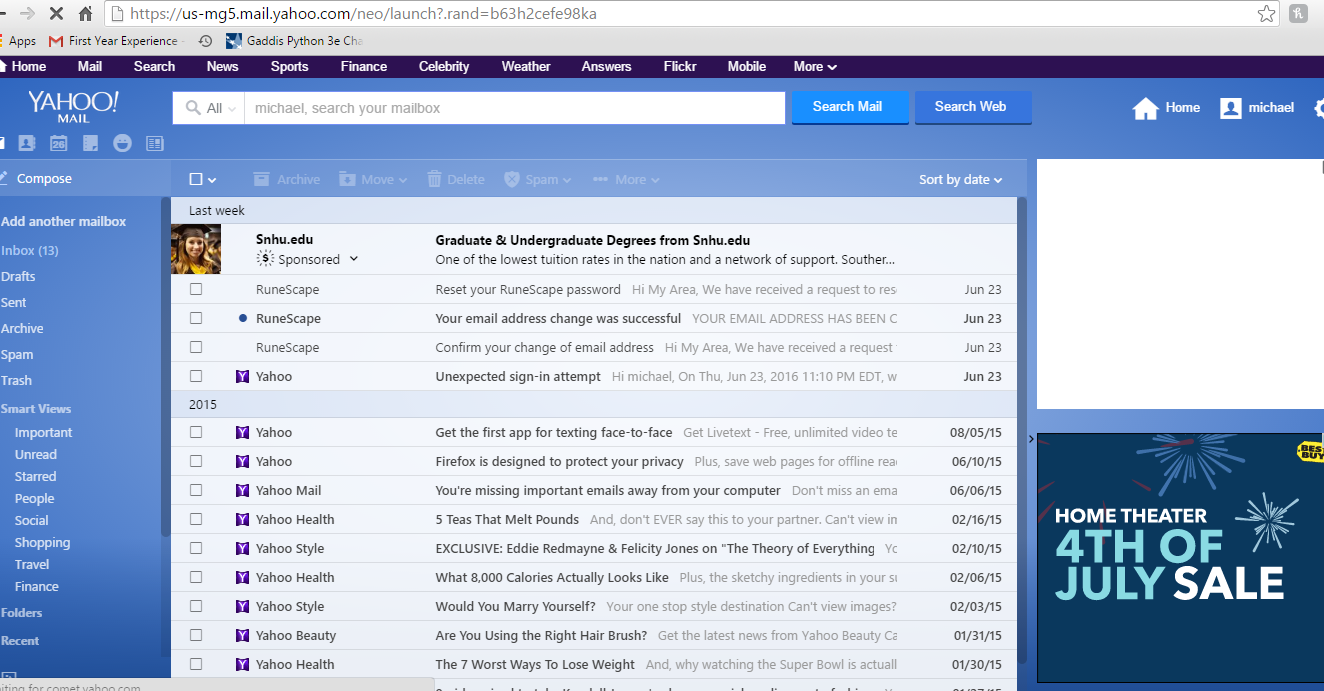Image resolution: width=1324 pixels, height=691 pixels.
Task: Check the Reset your RuneScape password email
Action: (x=196, y=289)
